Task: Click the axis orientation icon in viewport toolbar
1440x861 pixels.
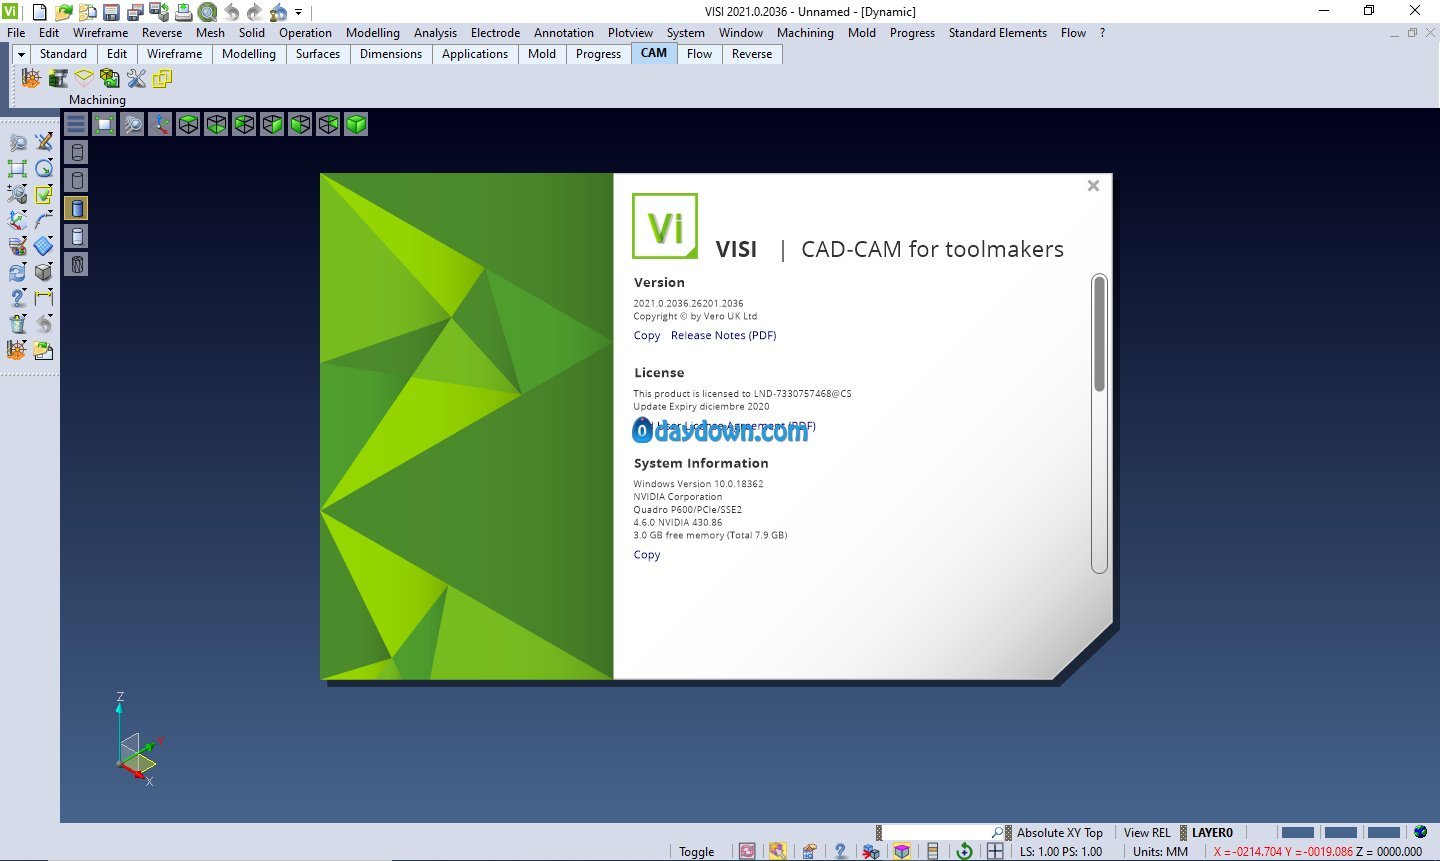Action: coord(160,124)
